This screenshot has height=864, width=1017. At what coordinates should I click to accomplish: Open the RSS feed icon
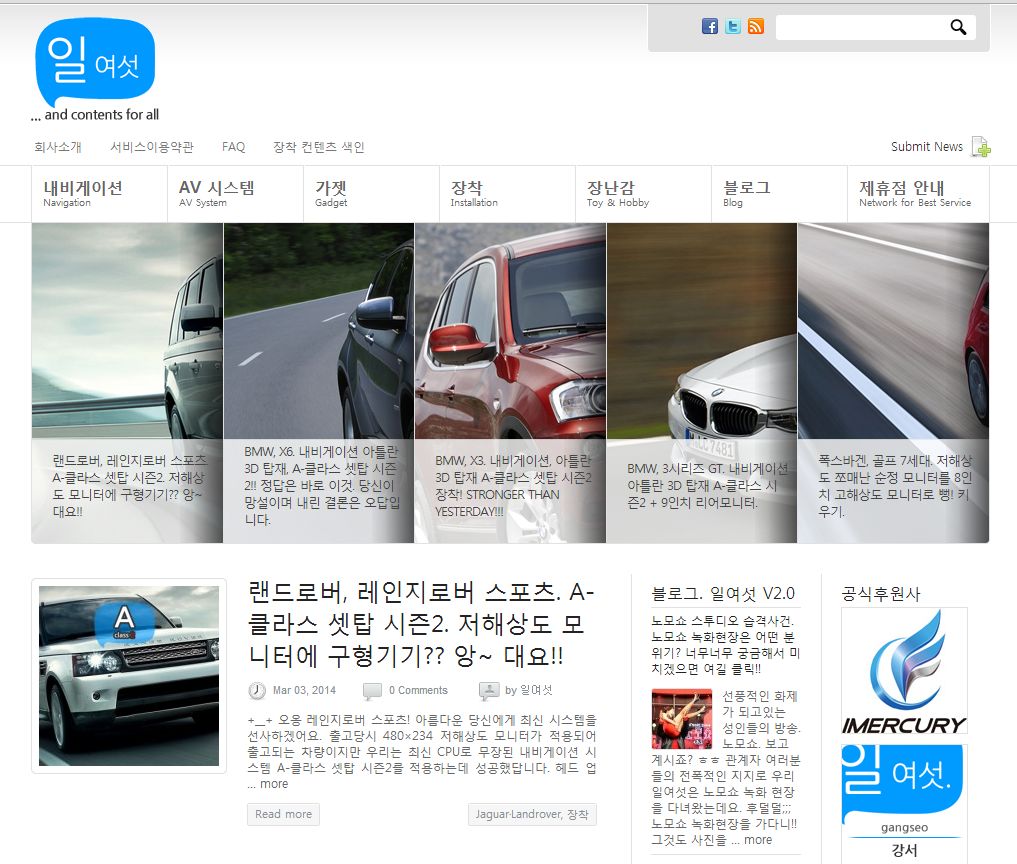[756, 26]
